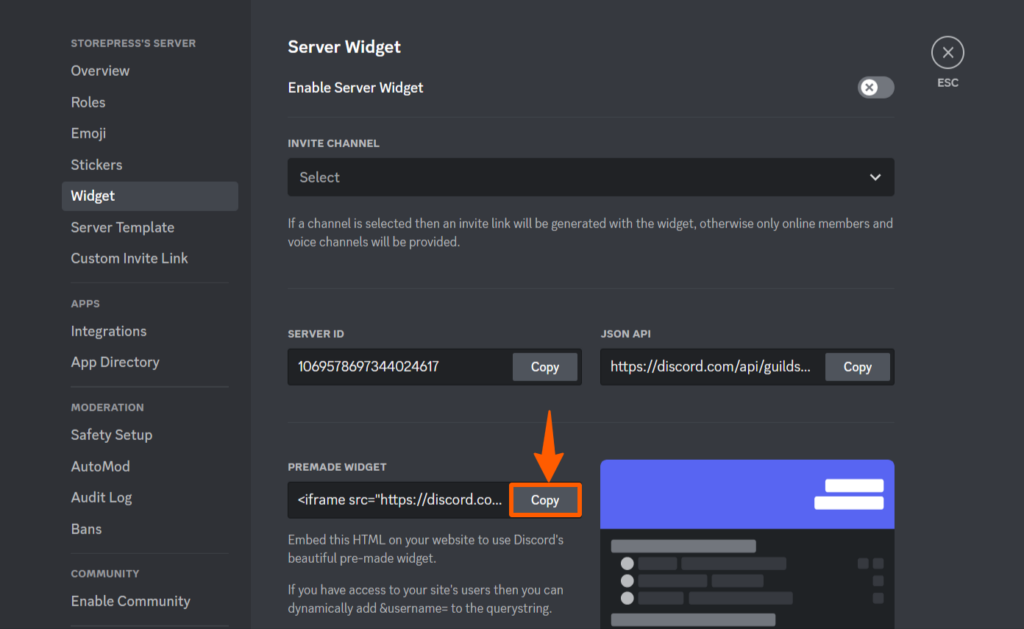Select Enable Community in the sidebar

(x=131, y=601)
